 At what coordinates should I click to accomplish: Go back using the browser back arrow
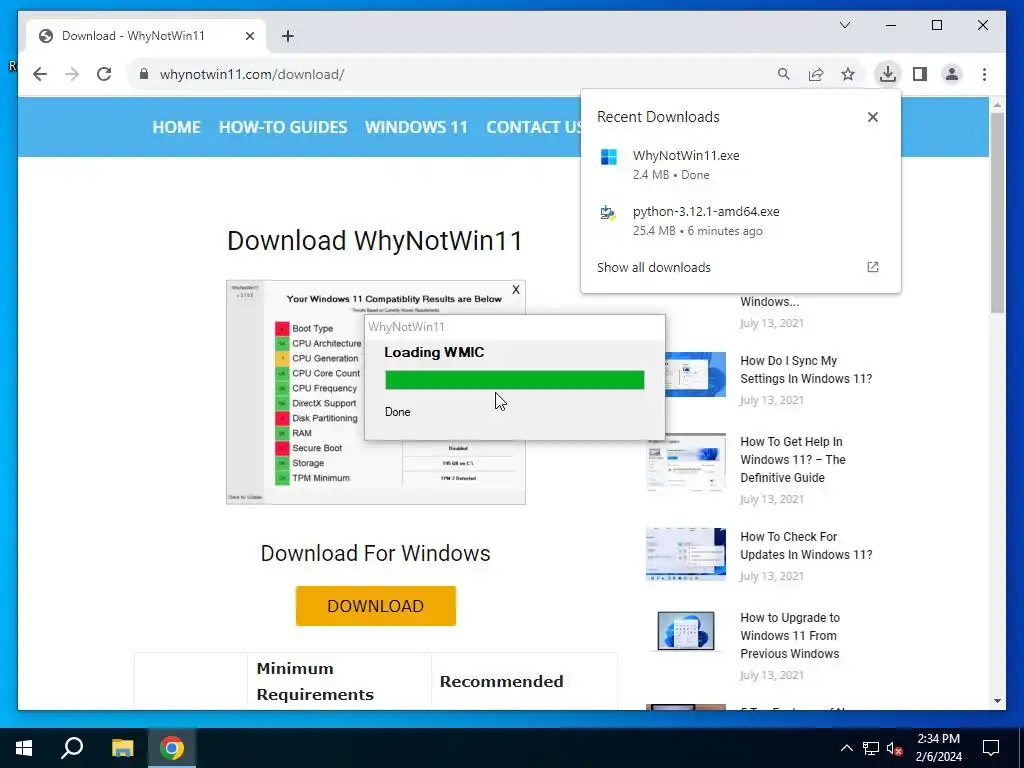[40, 74]
